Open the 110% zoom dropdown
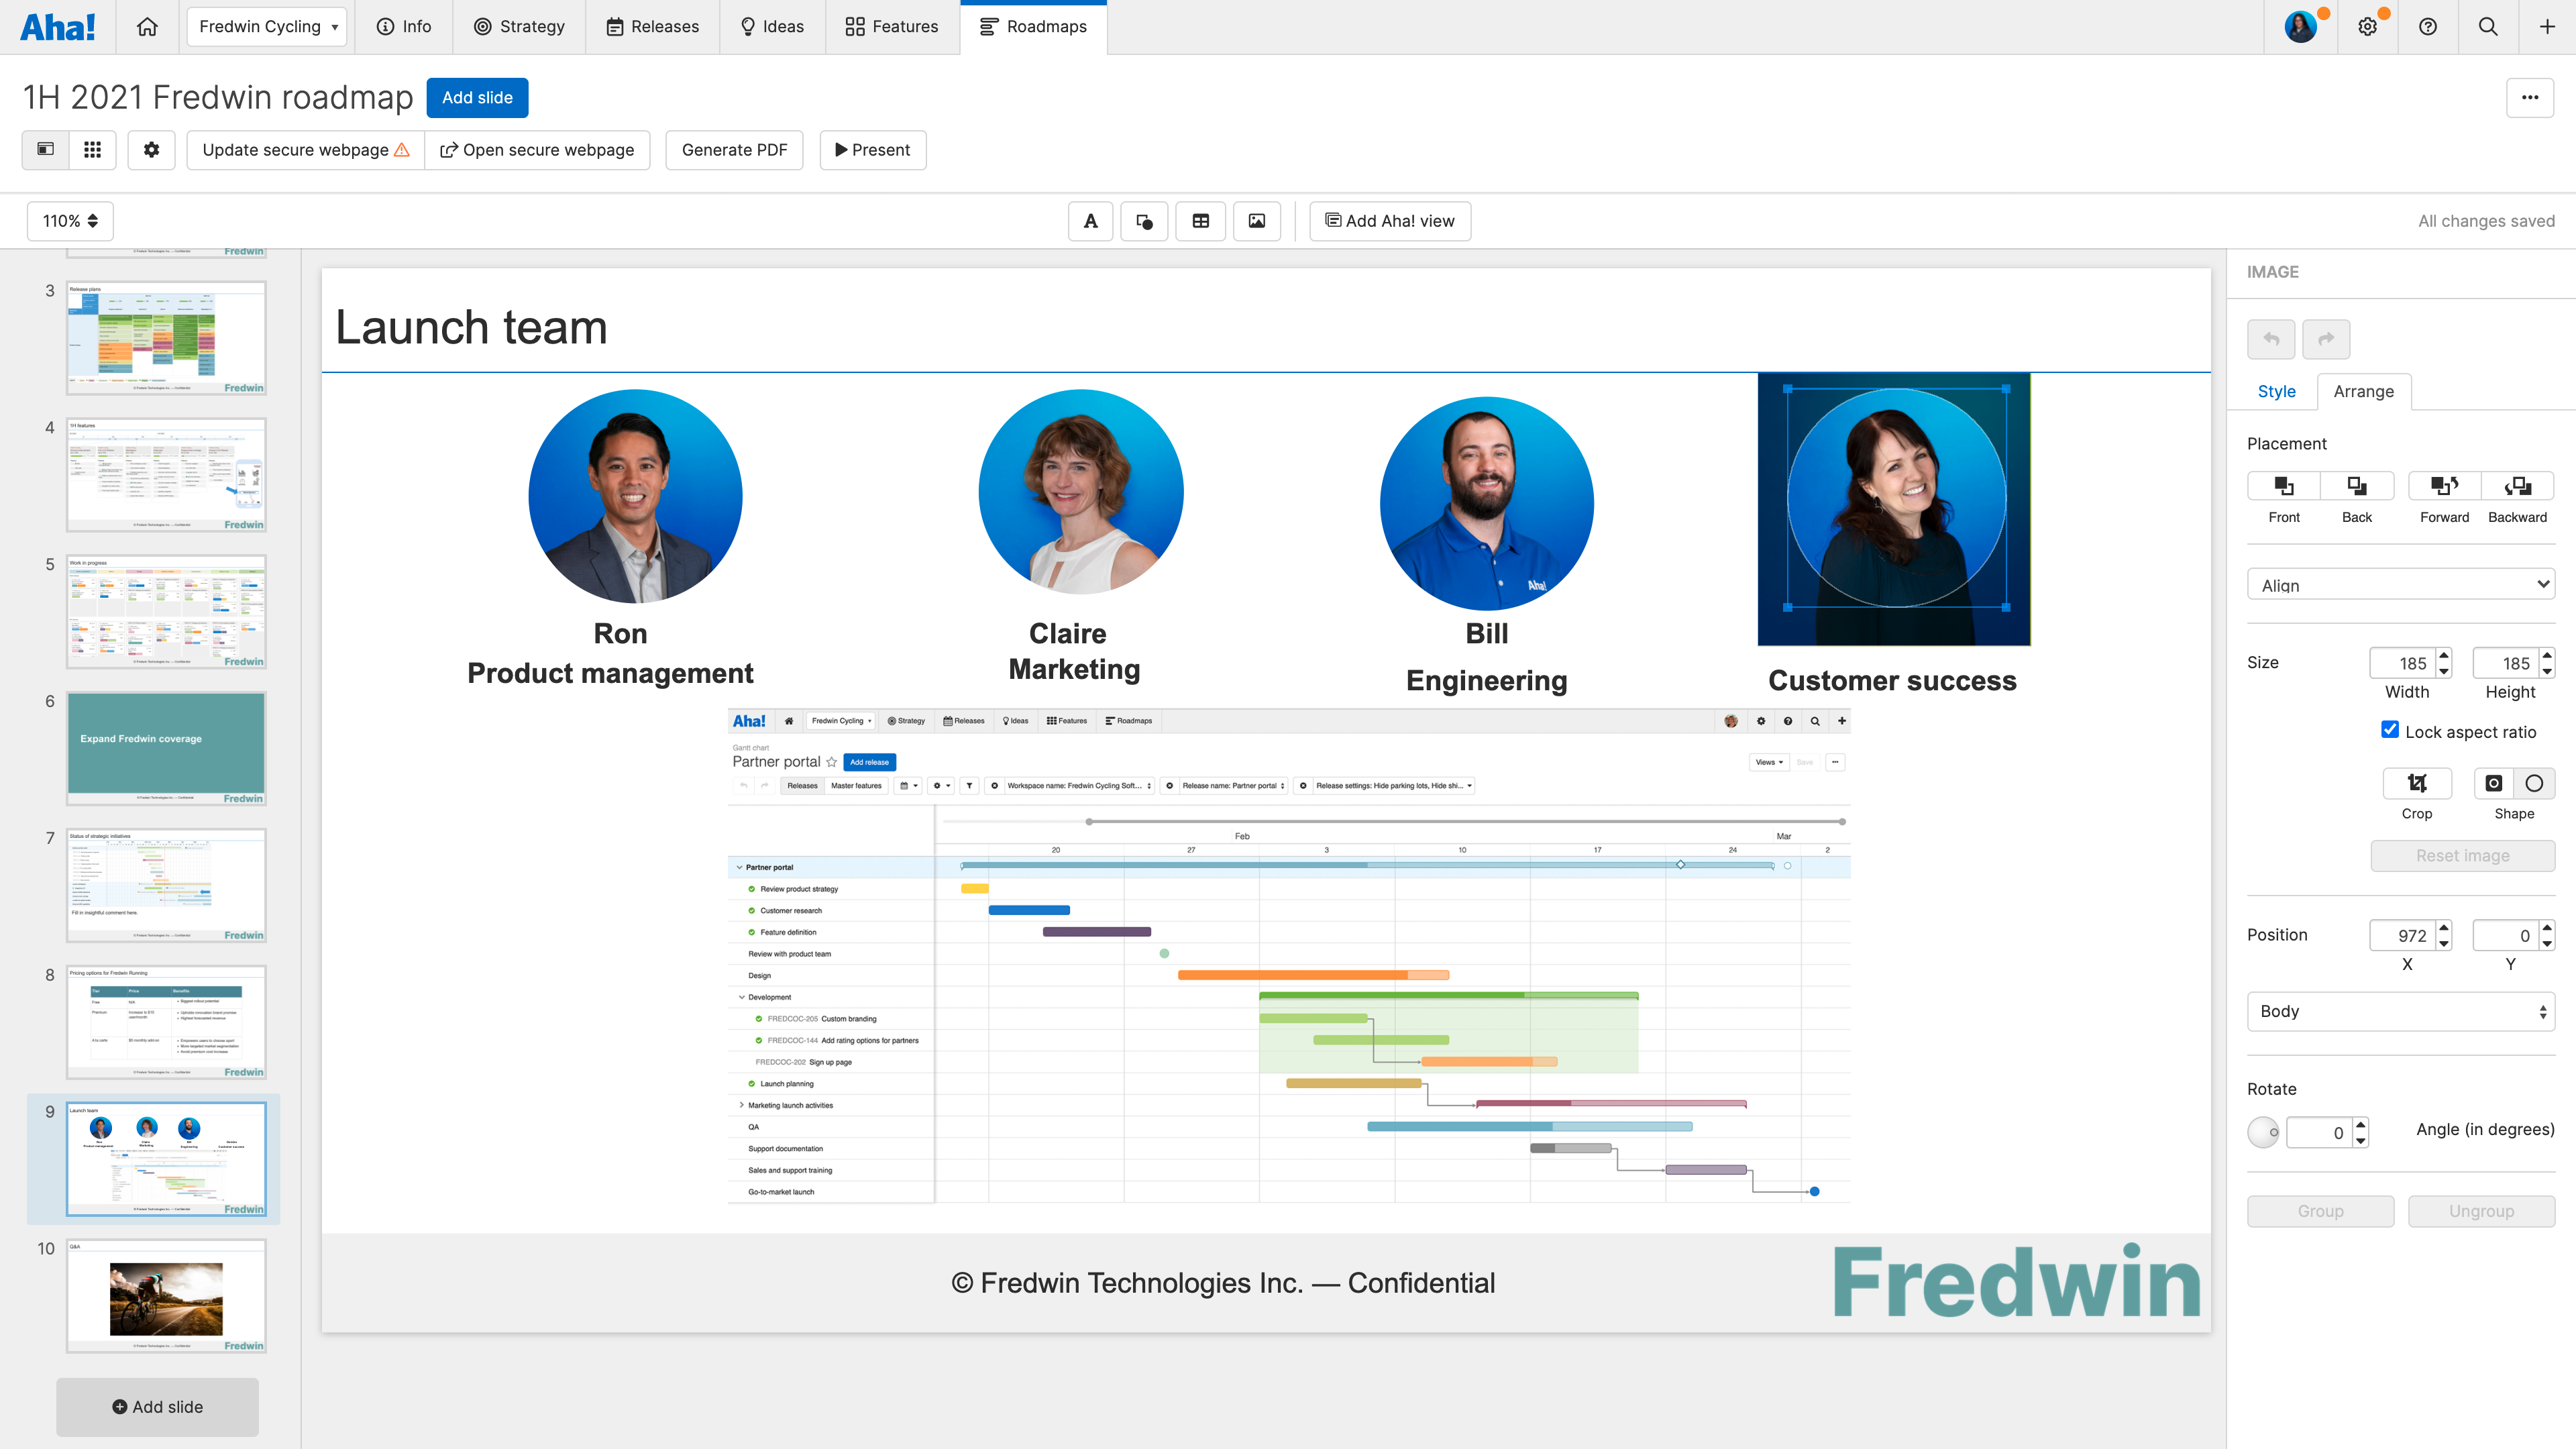Viewport: 2576px width, 1449px height. [x=70, y=221]
